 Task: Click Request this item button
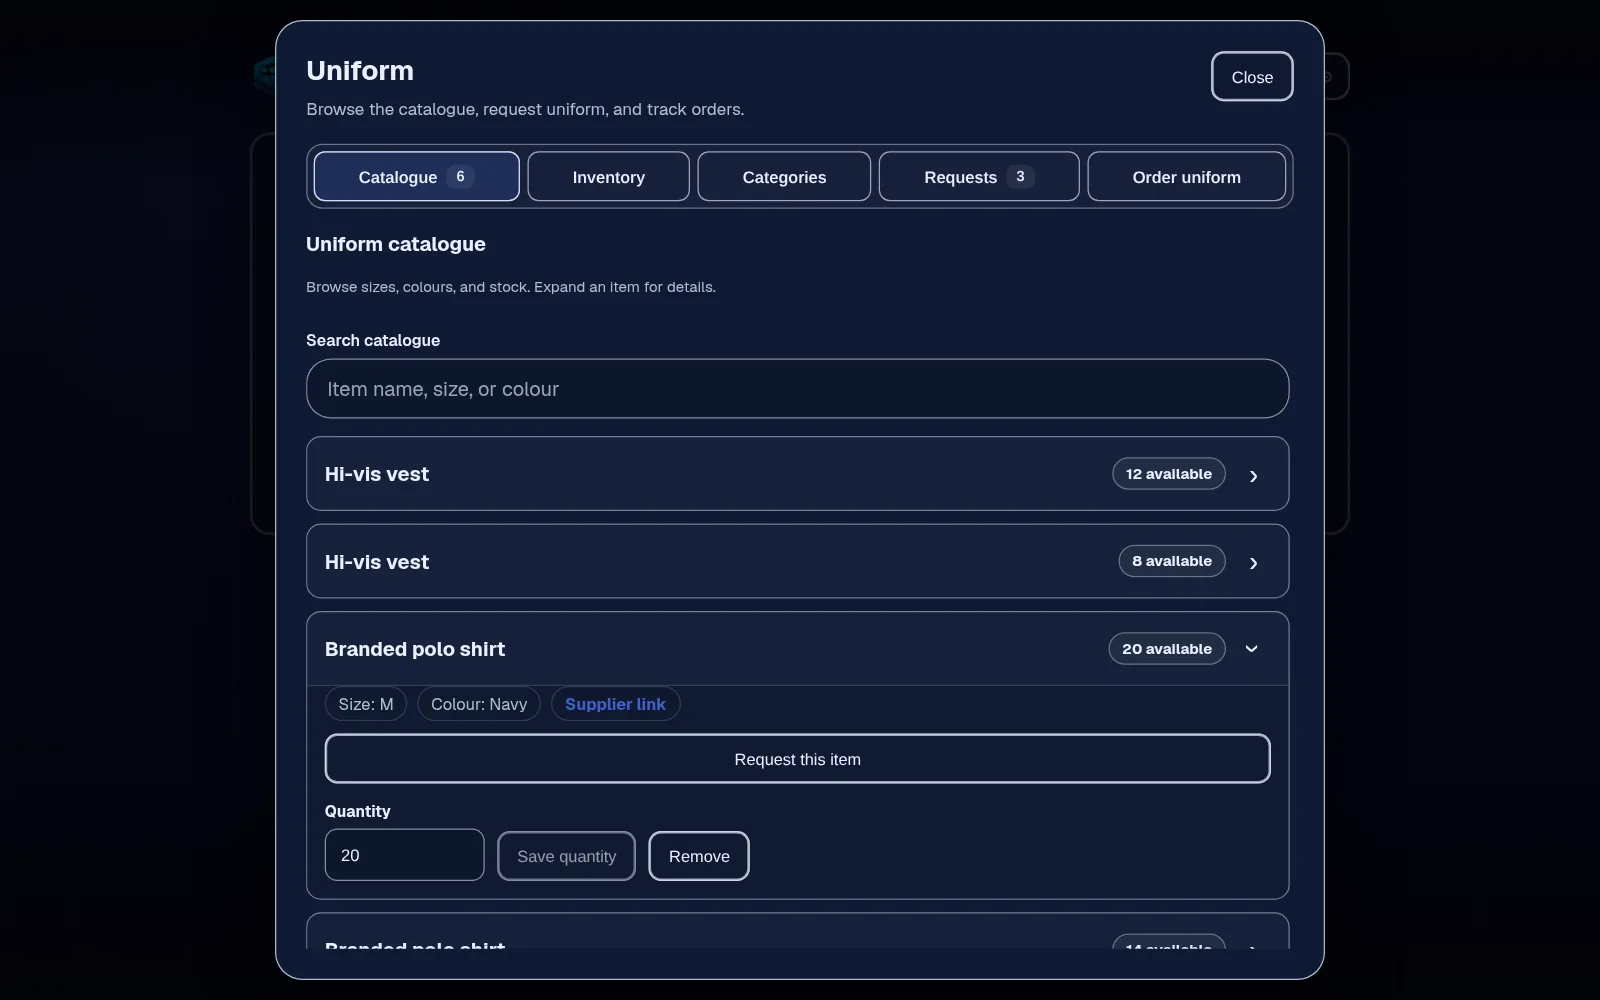pos(797,759)
